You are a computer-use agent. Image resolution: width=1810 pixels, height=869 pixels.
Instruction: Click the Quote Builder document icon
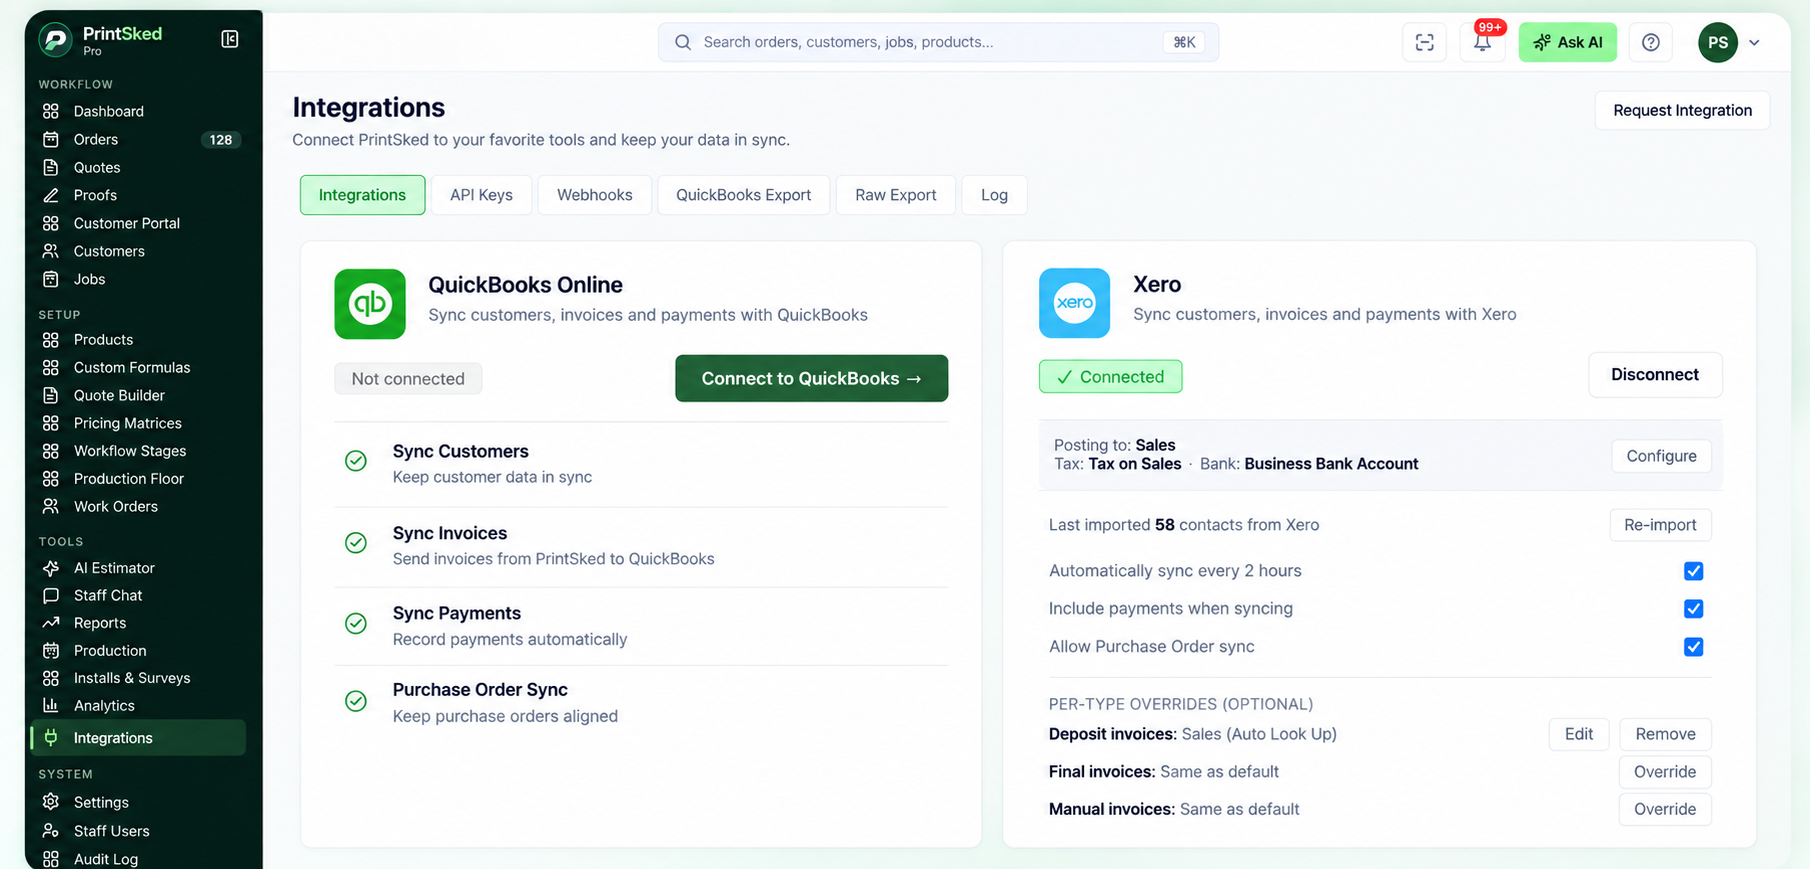[51, 395]
